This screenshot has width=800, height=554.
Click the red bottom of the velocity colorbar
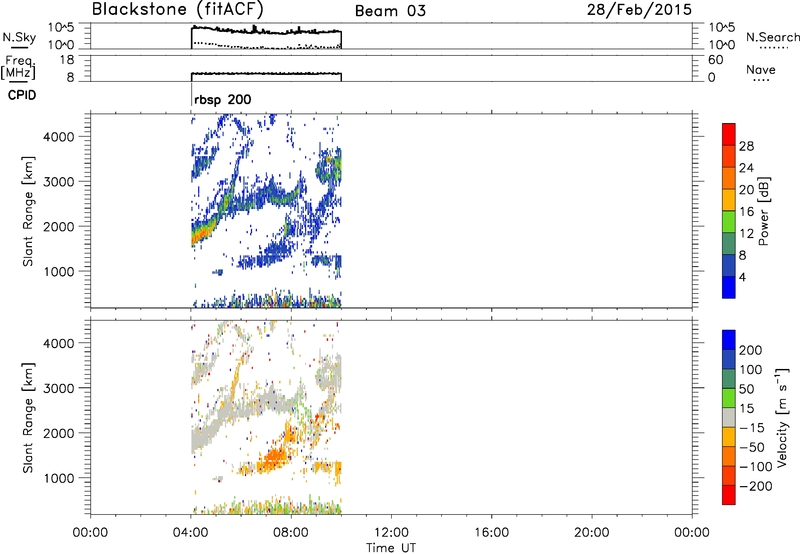pyautogui.click(x=729, y=495)
